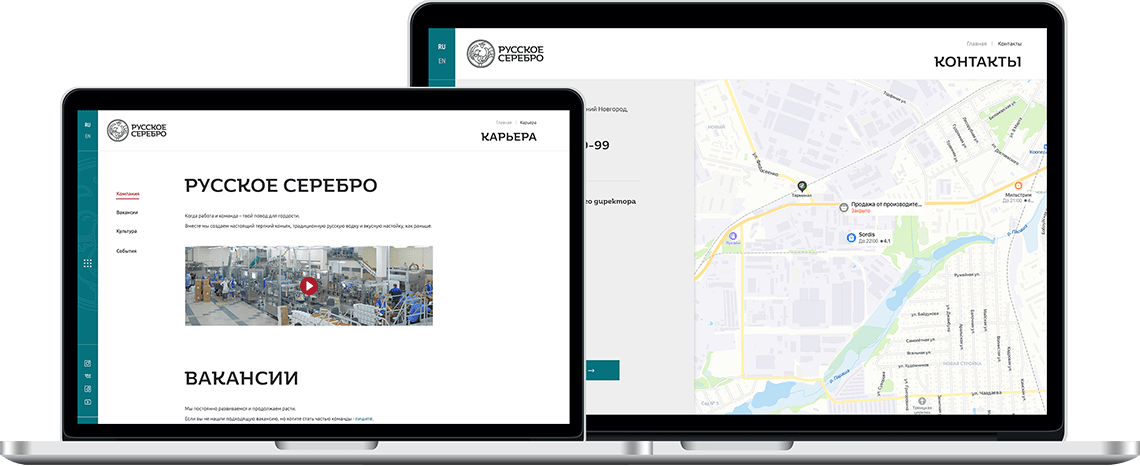Image resolution: width=1140 pixels, height=466 pixels.
Task: Click the КОНТАКТЫ page heading
Action: click(977, 62)
